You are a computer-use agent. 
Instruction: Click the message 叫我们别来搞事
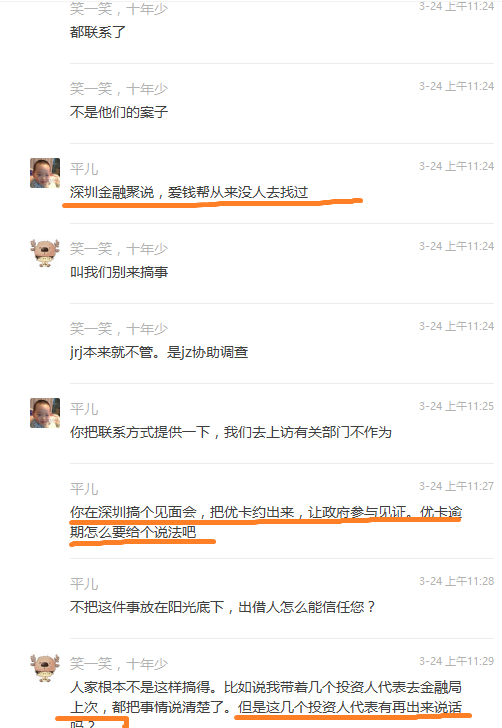(x=119, y=272)
